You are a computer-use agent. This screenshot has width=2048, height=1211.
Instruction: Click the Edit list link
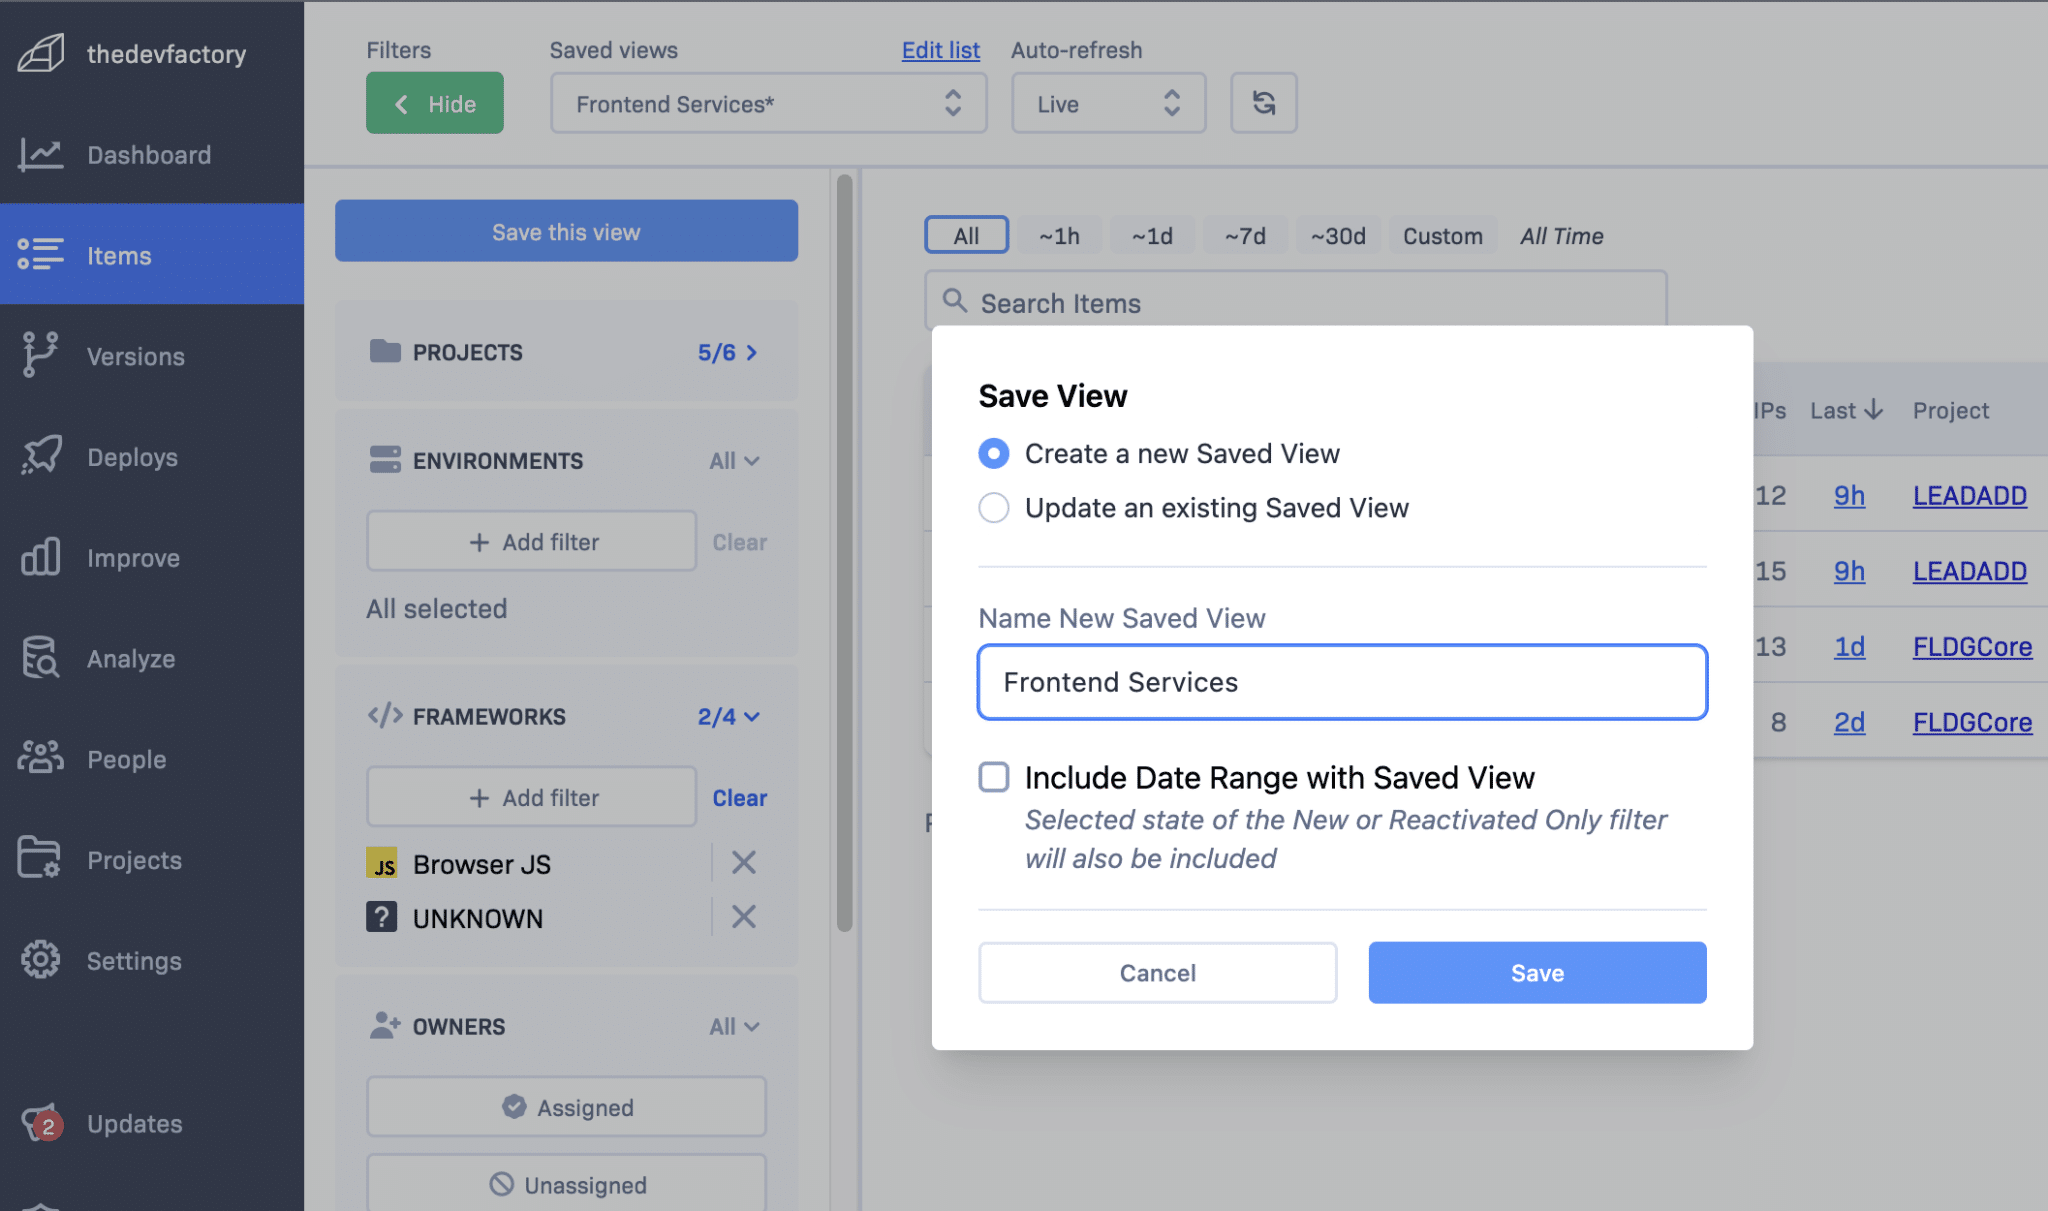(940, 50)
